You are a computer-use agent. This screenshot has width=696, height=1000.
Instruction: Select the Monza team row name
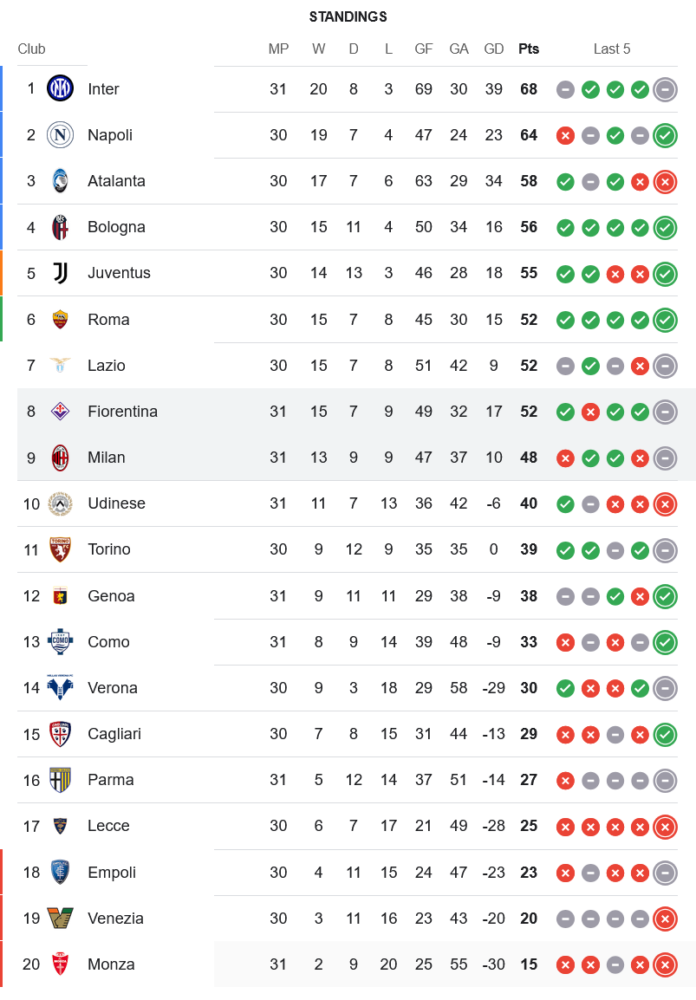111,964
